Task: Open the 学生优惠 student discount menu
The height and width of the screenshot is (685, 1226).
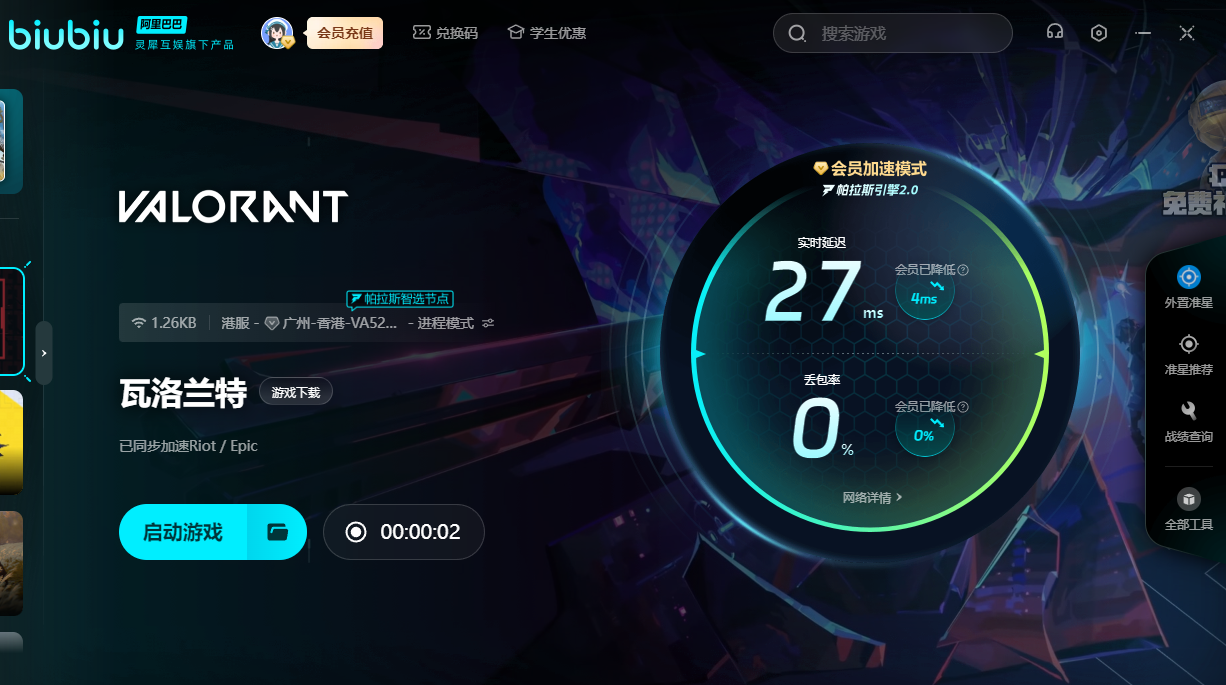Action: coord(546,33)
